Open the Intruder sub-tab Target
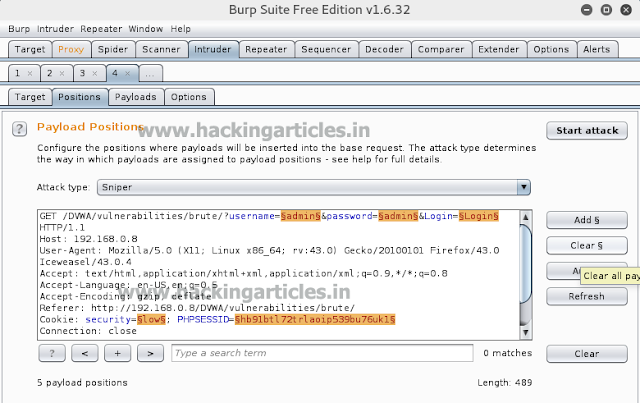640x403 pixels. (x=30, y=97)
